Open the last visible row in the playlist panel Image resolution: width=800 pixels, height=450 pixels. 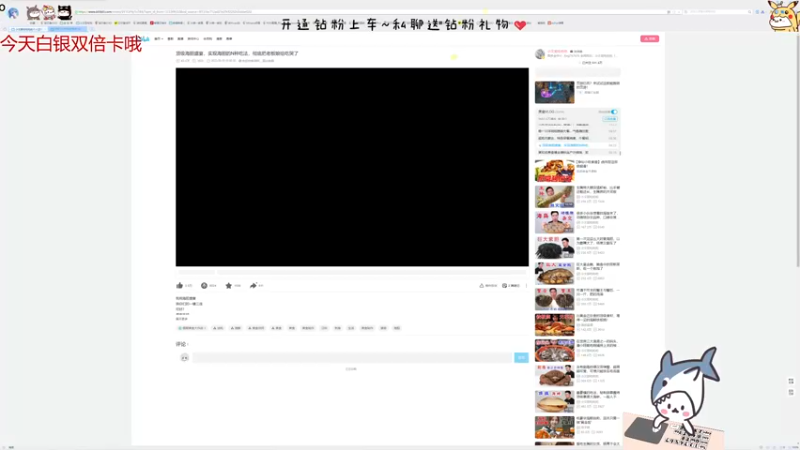click(x=578, y=153)
